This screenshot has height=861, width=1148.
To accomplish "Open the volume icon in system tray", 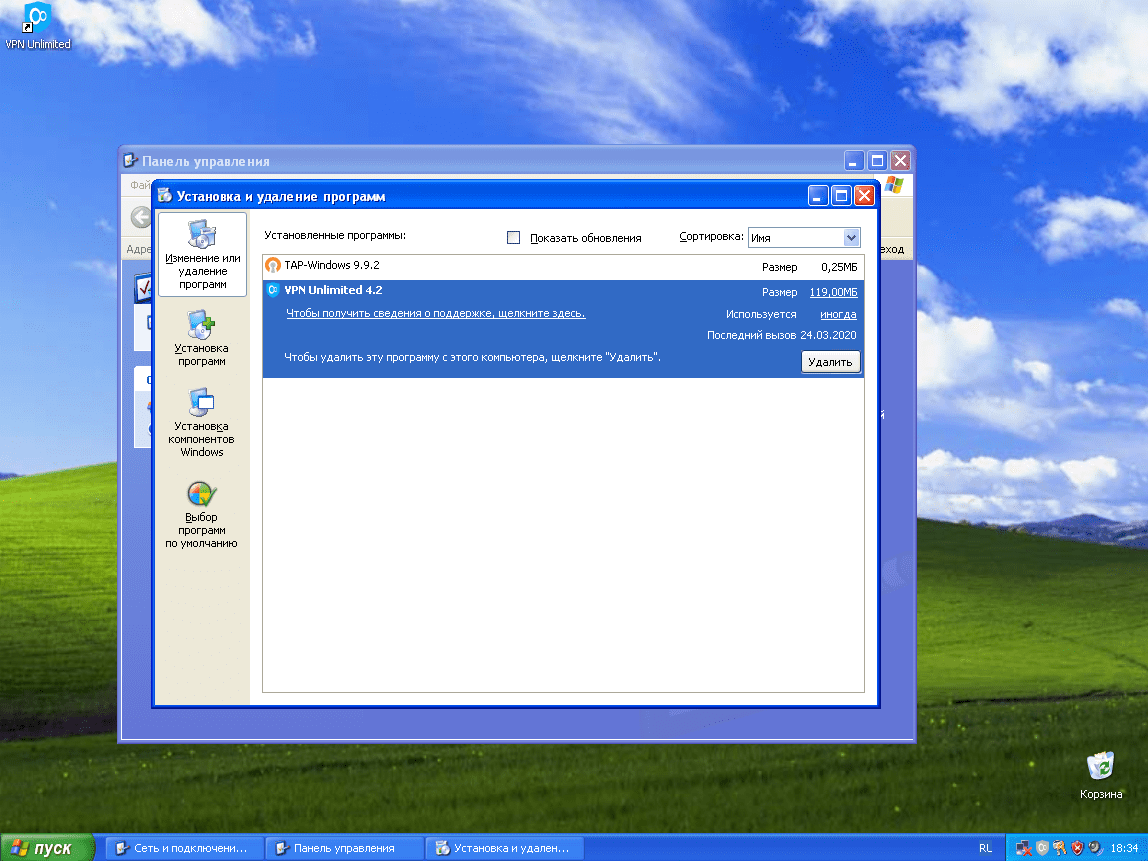I will tap(1094, 847).
